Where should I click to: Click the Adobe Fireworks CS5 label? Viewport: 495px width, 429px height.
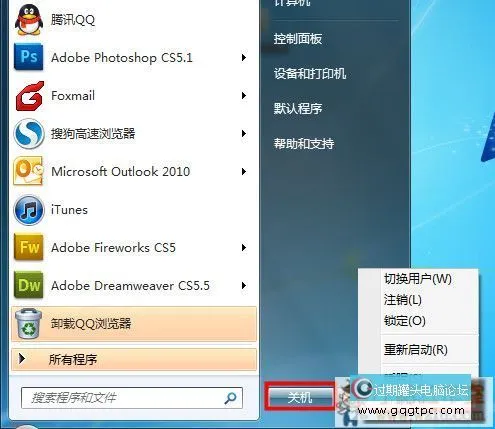point(113,248)
